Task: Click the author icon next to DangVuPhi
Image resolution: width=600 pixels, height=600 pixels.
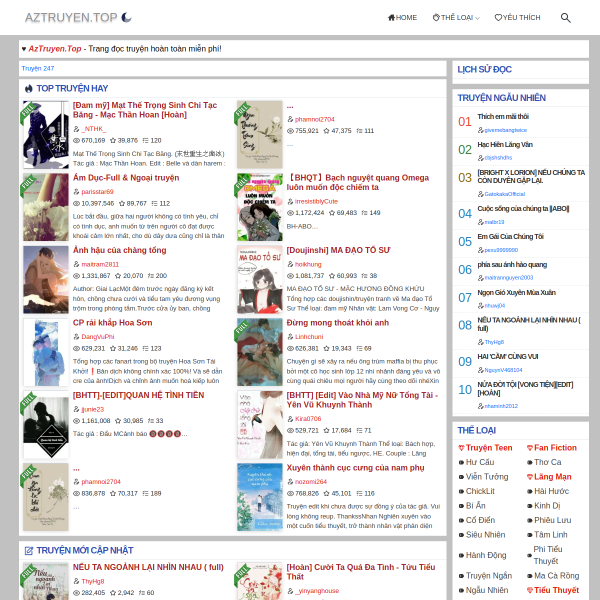Action: (x=76, y=337)
